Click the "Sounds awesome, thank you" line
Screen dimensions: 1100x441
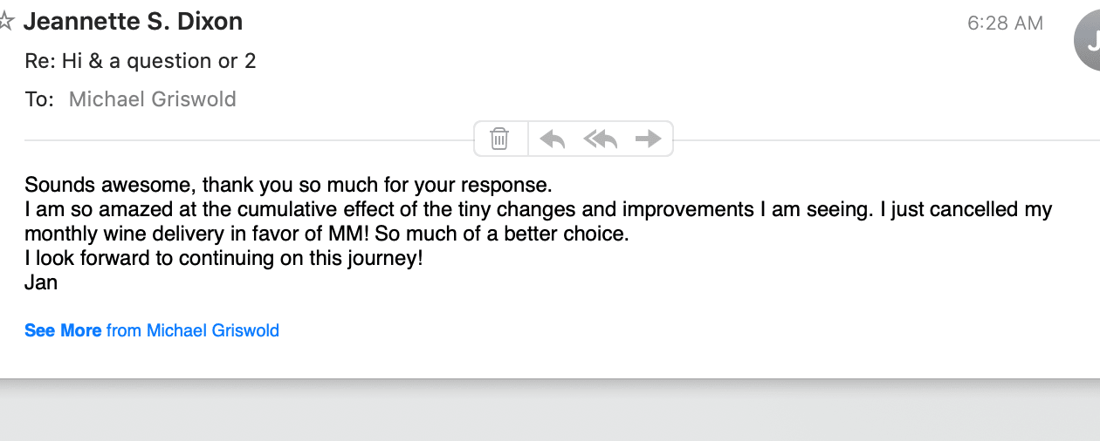coord(288,186)
